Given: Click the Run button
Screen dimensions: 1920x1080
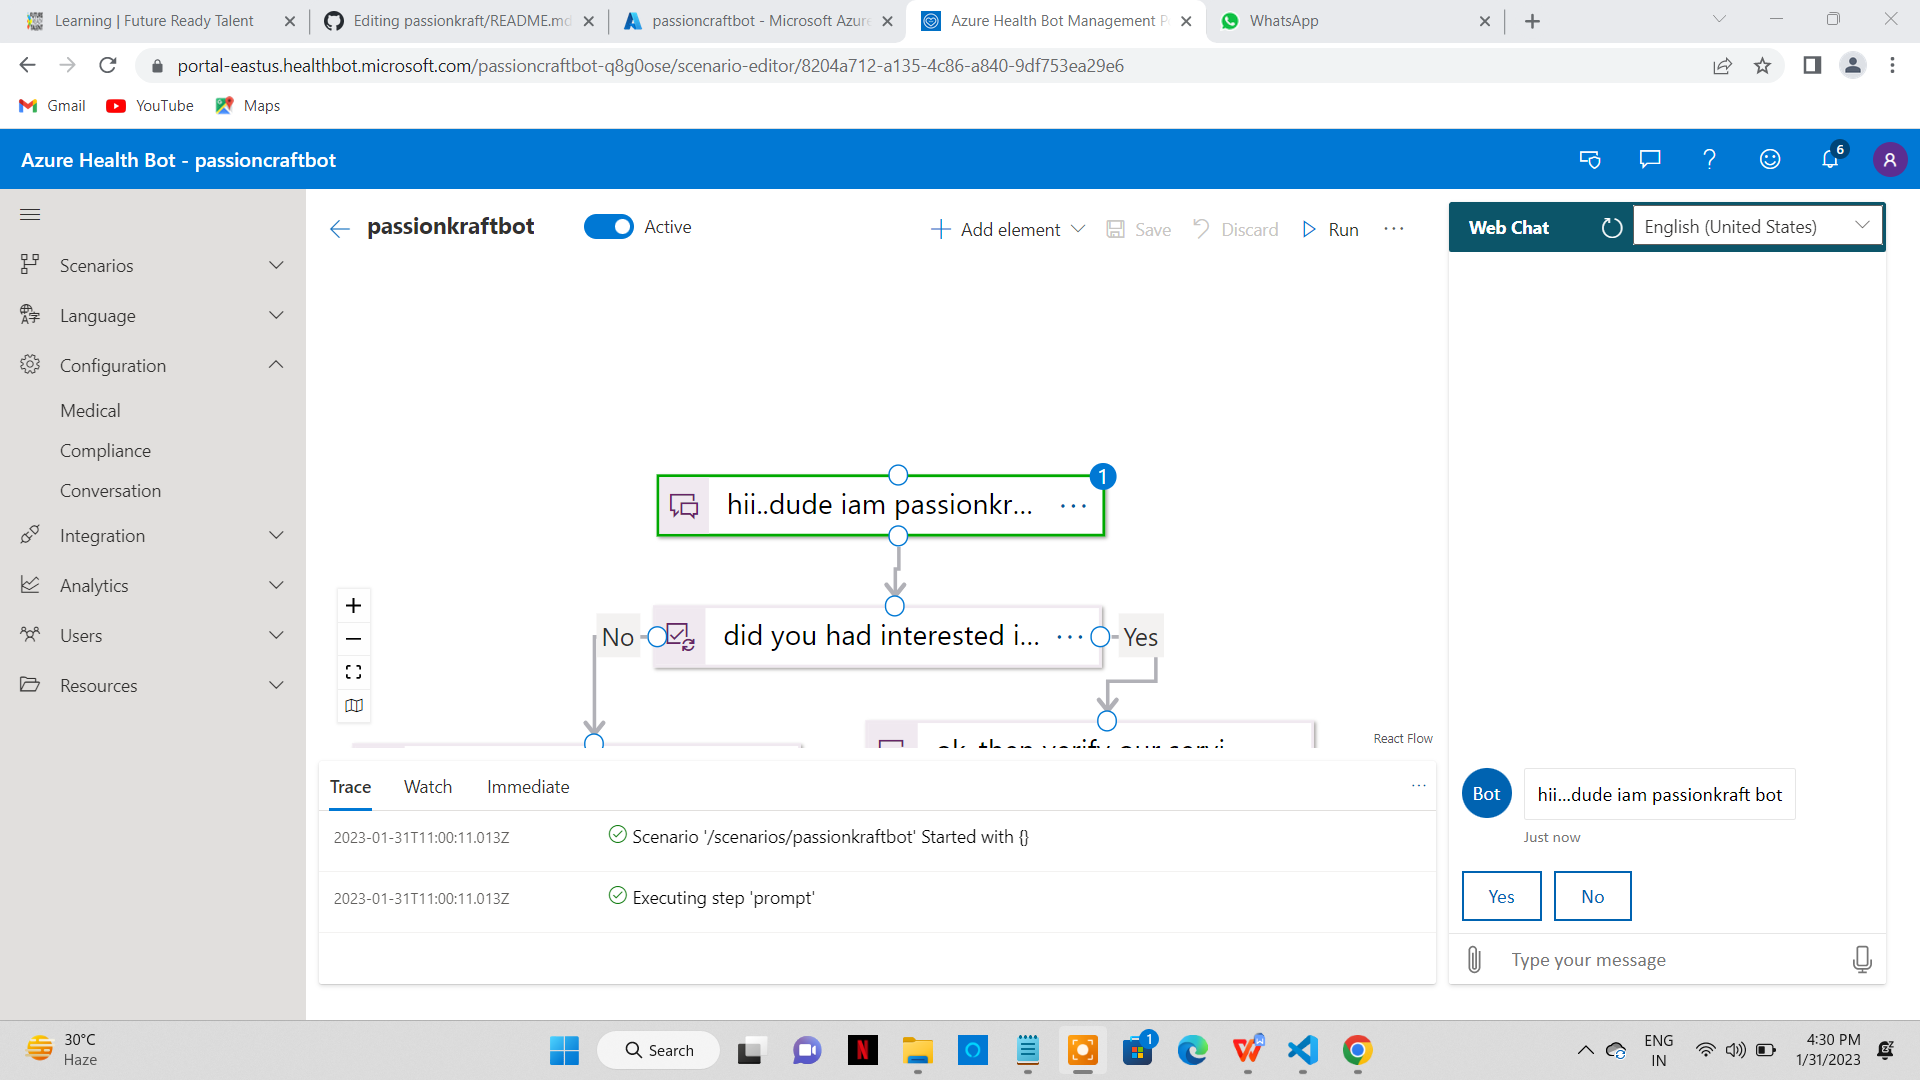Looking at the screenshot, I should tap(1331, 229).
